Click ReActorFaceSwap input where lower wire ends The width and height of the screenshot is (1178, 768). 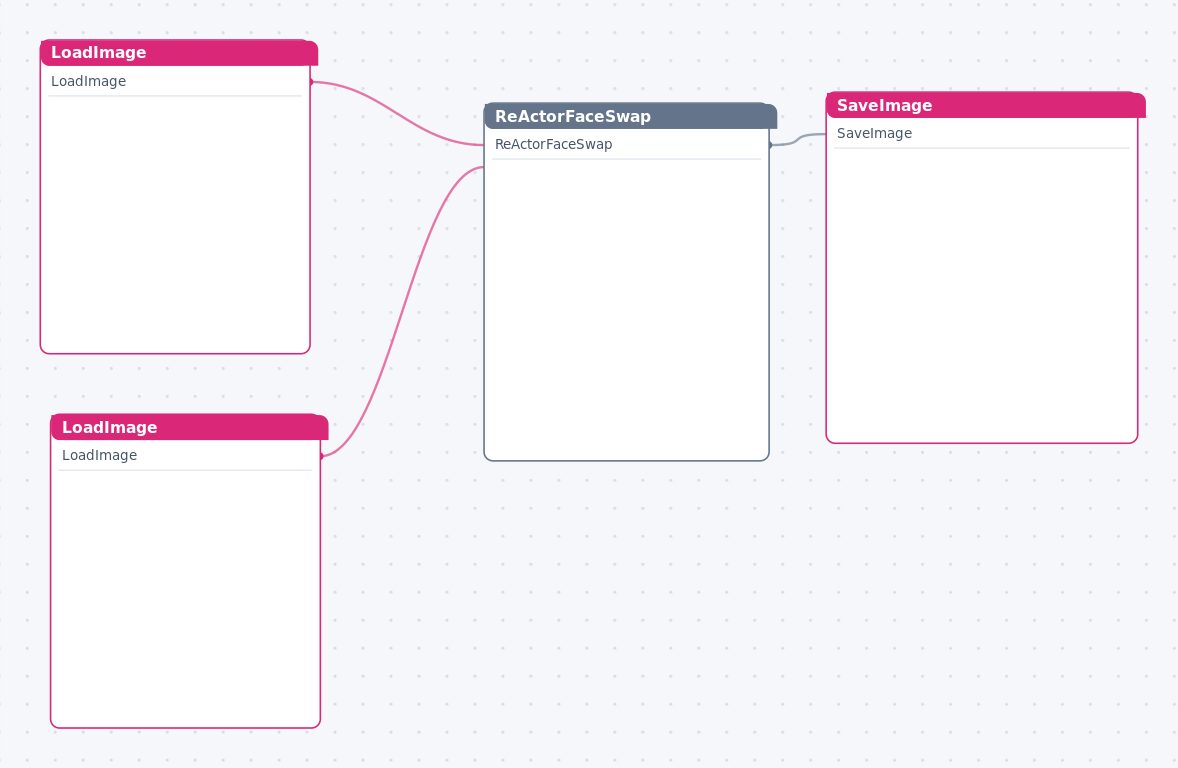tap(485, 167)
